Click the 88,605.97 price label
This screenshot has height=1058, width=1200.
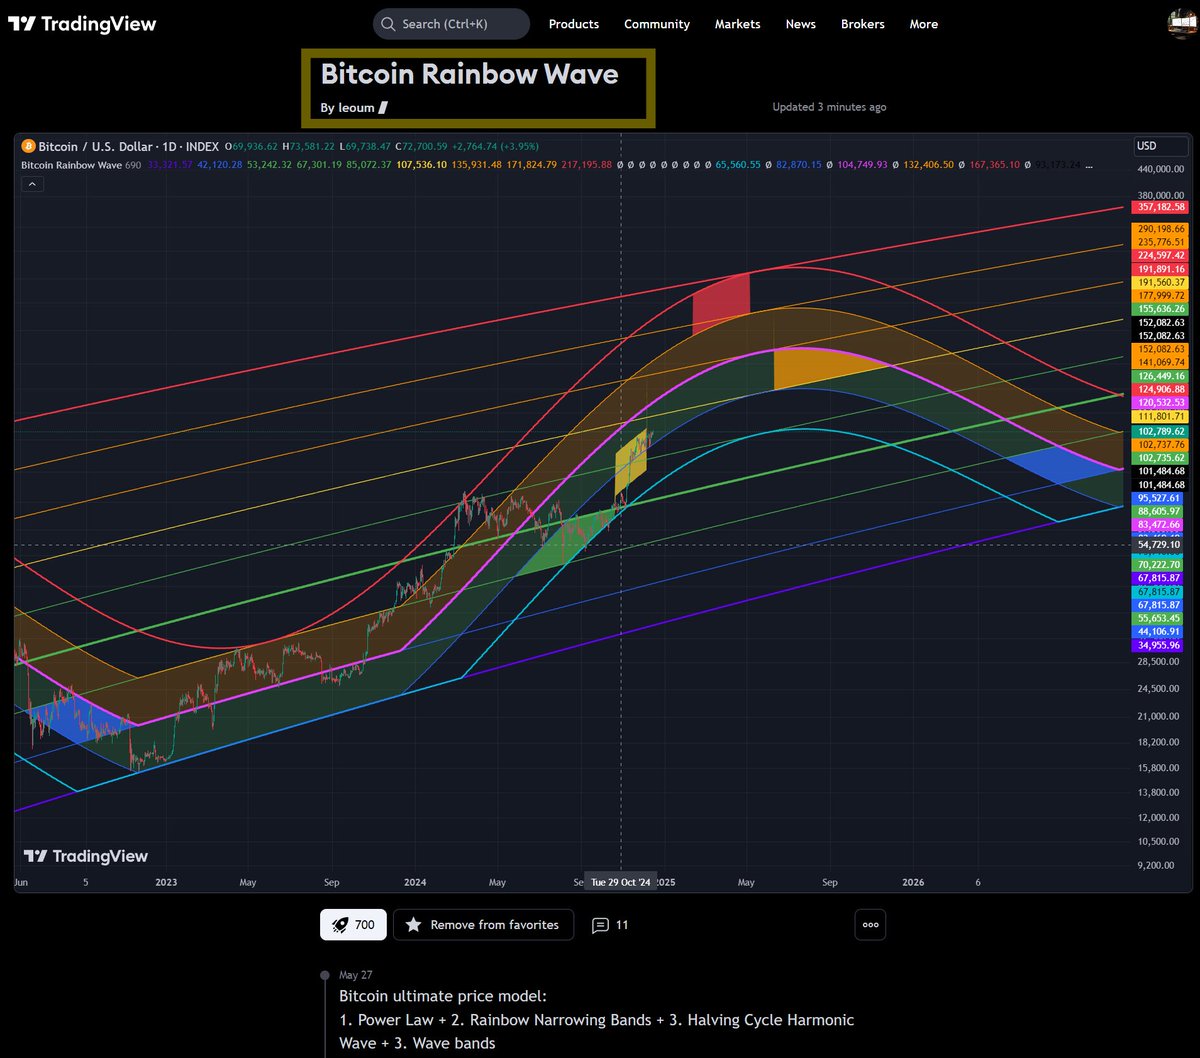point(1161,511)
